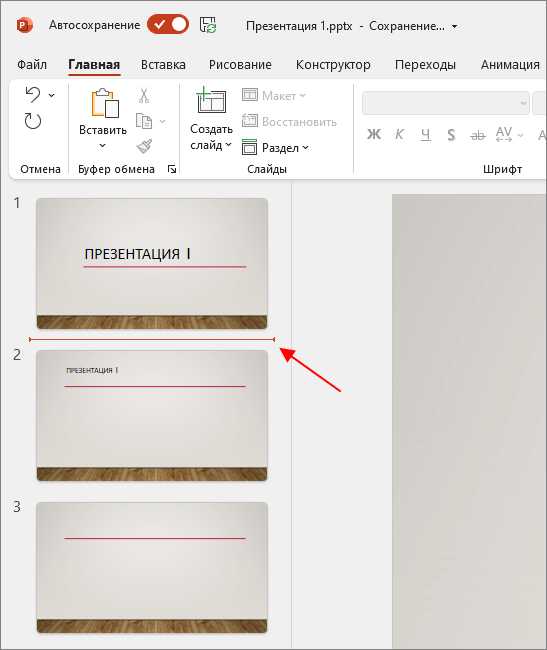The image size is (547, 650).
Task: Click the Redo circular arrow icon
Action: (33, 121)
